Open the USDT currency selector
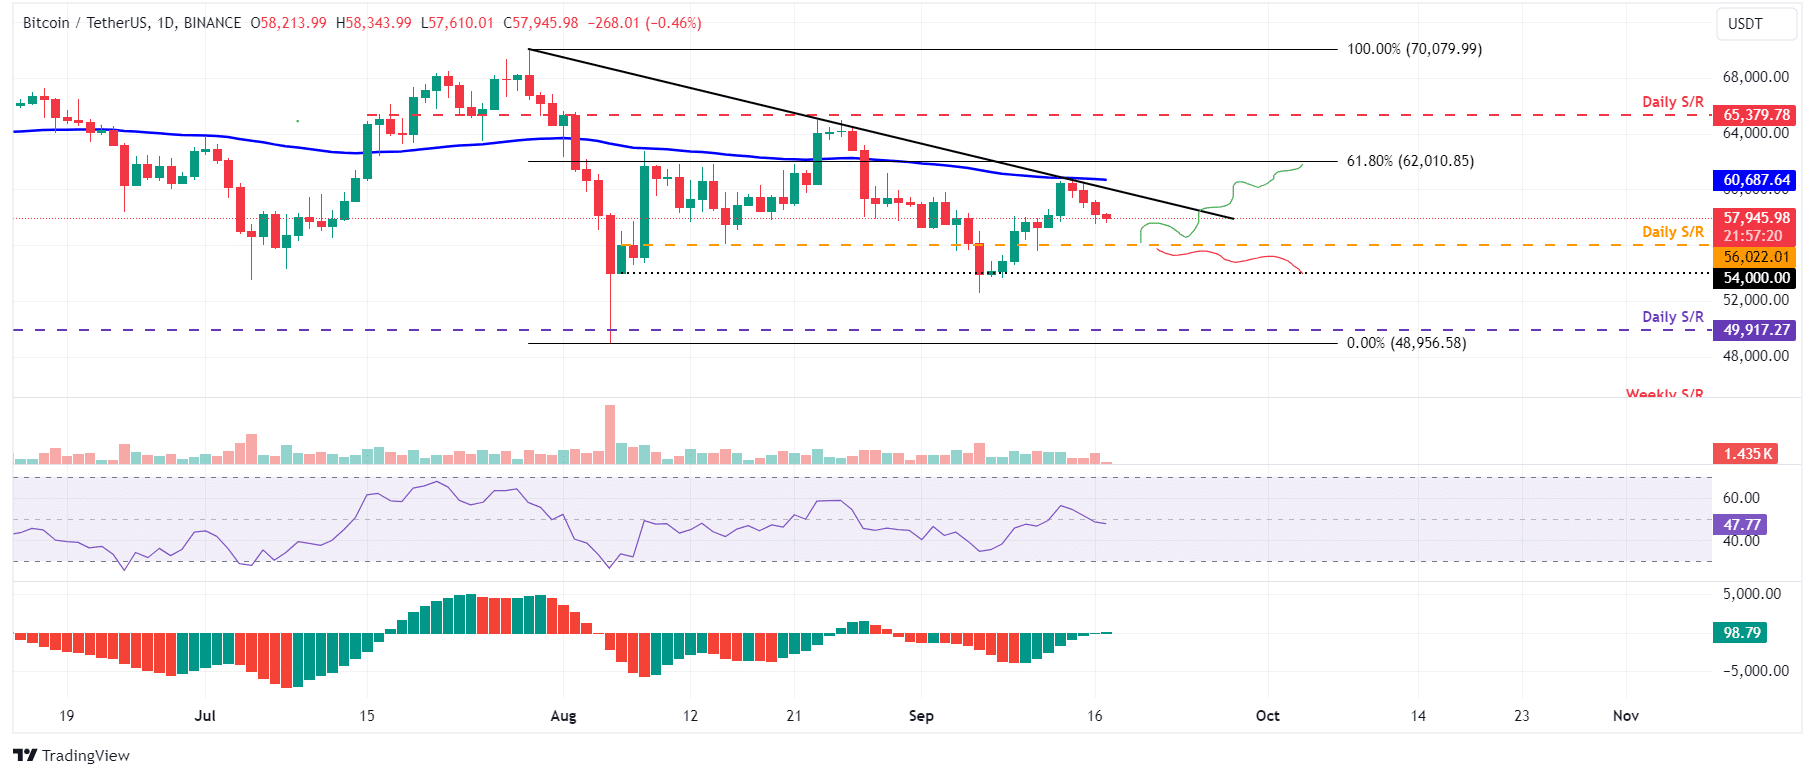Screen dimensions: 1815x777 tap(1757, 24)
